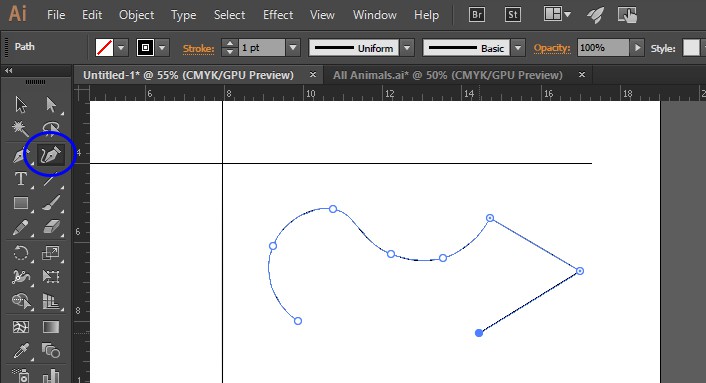Viewport: 706px width, 383px height.
Task: Open the Stroke panel link
Action: [198, 48]
